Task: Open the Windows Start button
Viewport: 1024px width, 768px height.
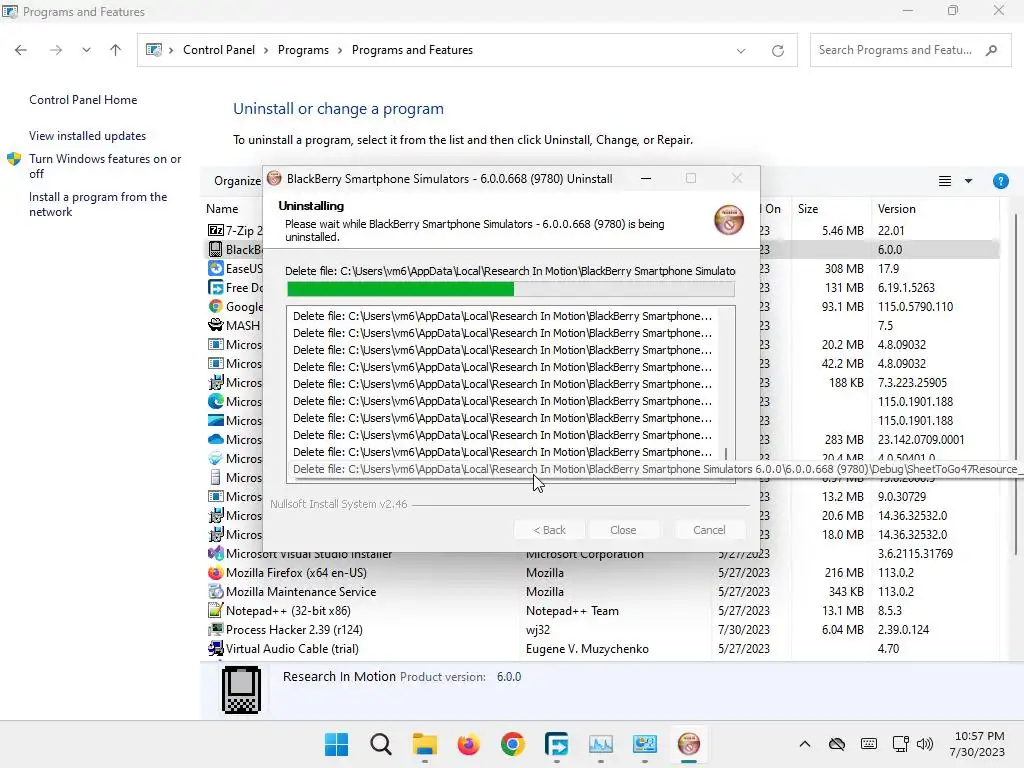Action: pos(336,744)
